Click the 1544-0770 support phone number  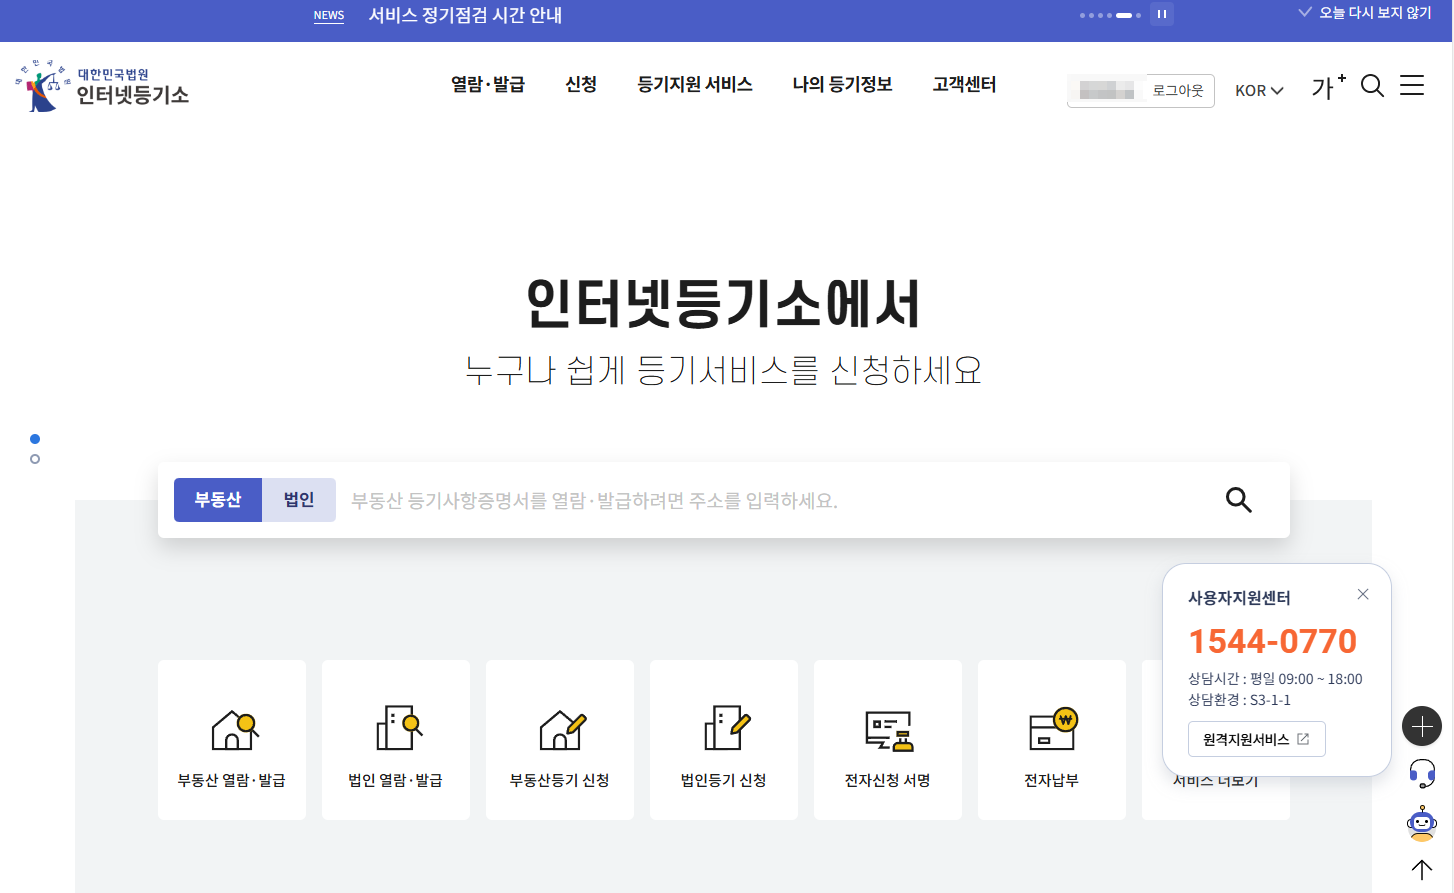click(x=1272, y=641)
